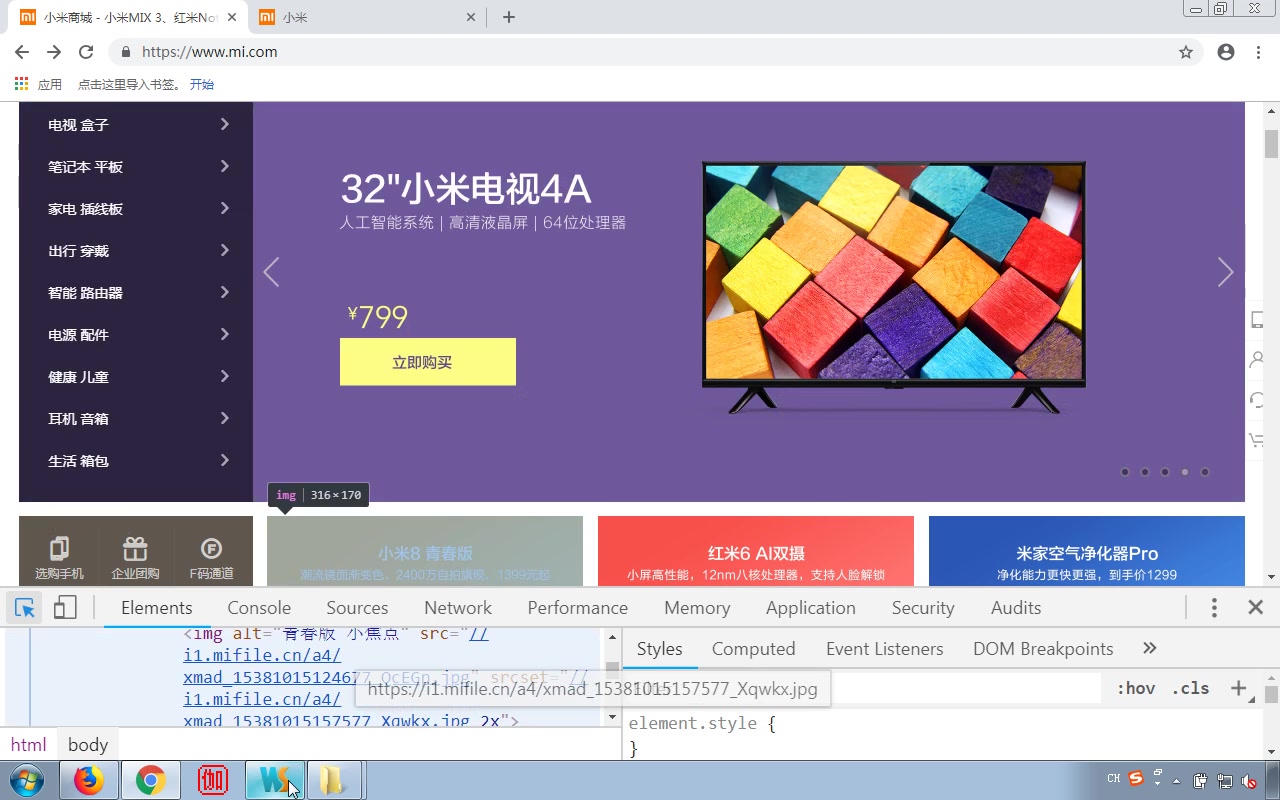Viewport: 1280px width, 800px height.
Task: Toggle the device toolbar in DevTools
Action: point(65,607)
